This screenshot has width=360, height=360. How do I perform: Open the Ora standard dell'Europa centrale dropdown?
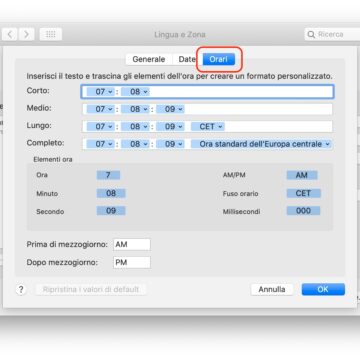[x=262, y=144]
